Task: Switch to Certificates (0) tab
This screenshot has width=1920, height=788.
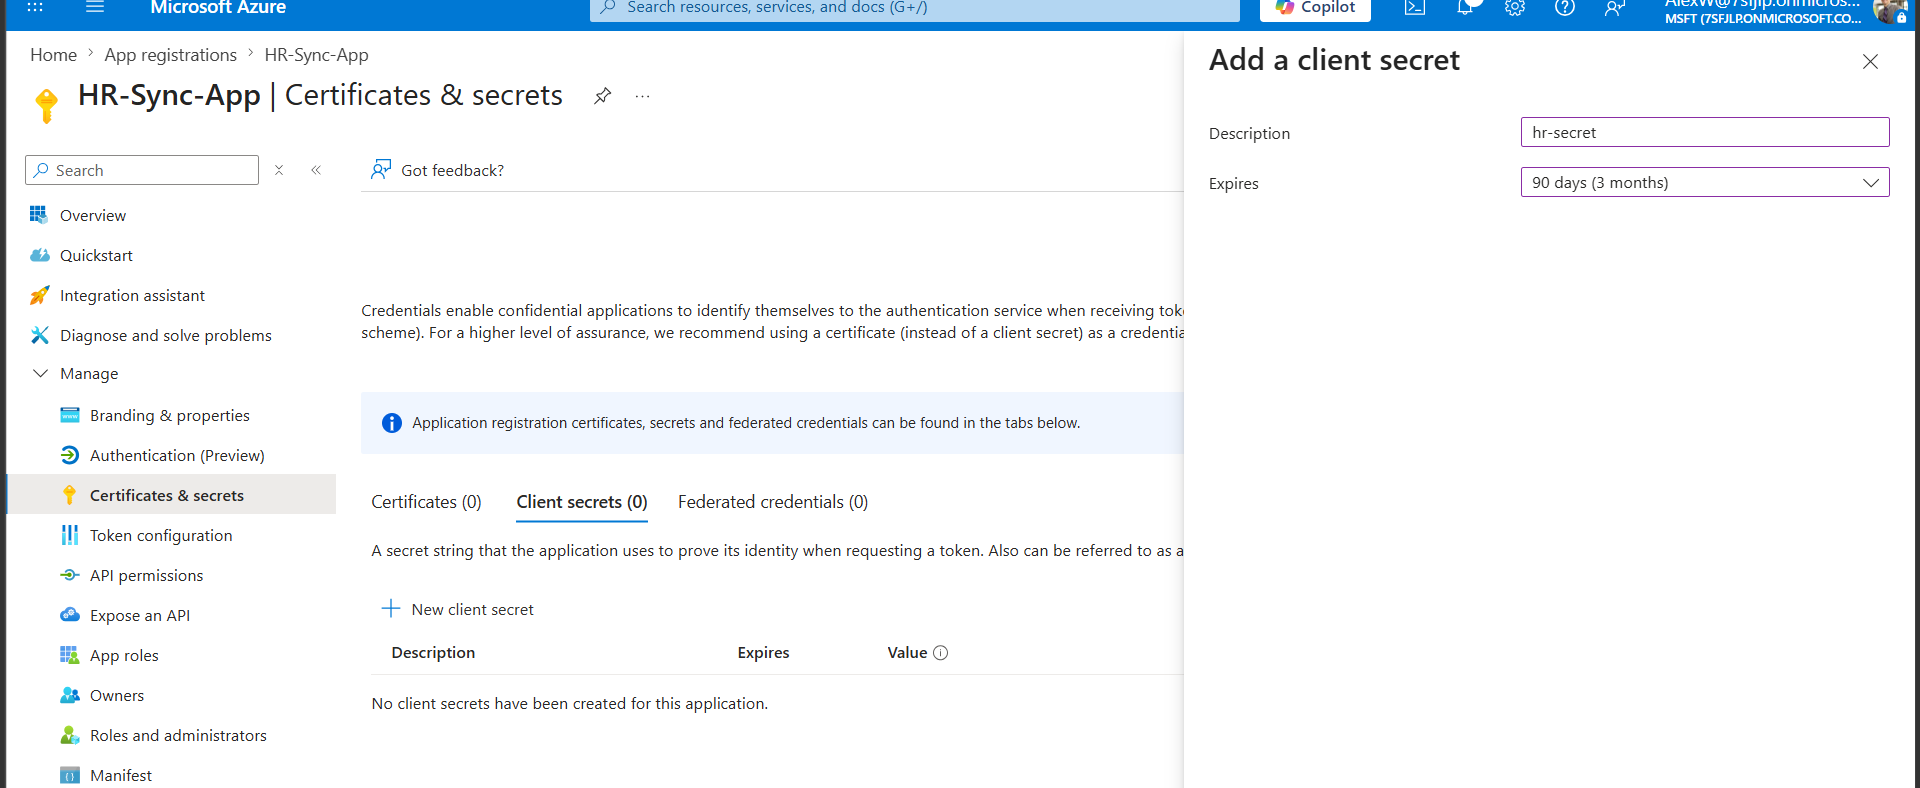Action: [x=426, y=502]
